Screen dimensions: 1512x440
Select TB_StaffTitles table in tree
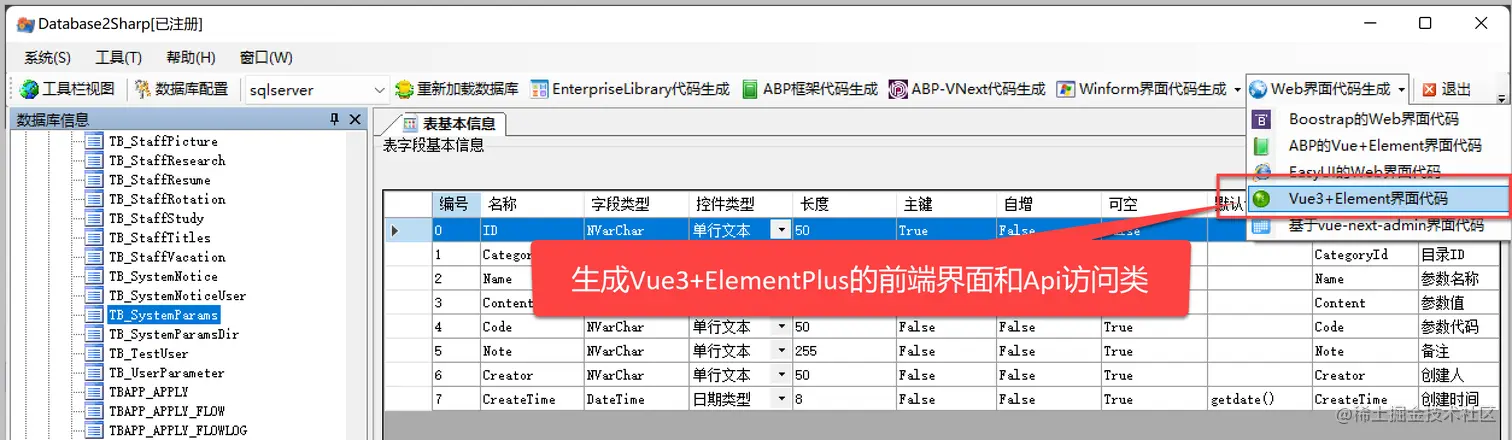[160, 238]
